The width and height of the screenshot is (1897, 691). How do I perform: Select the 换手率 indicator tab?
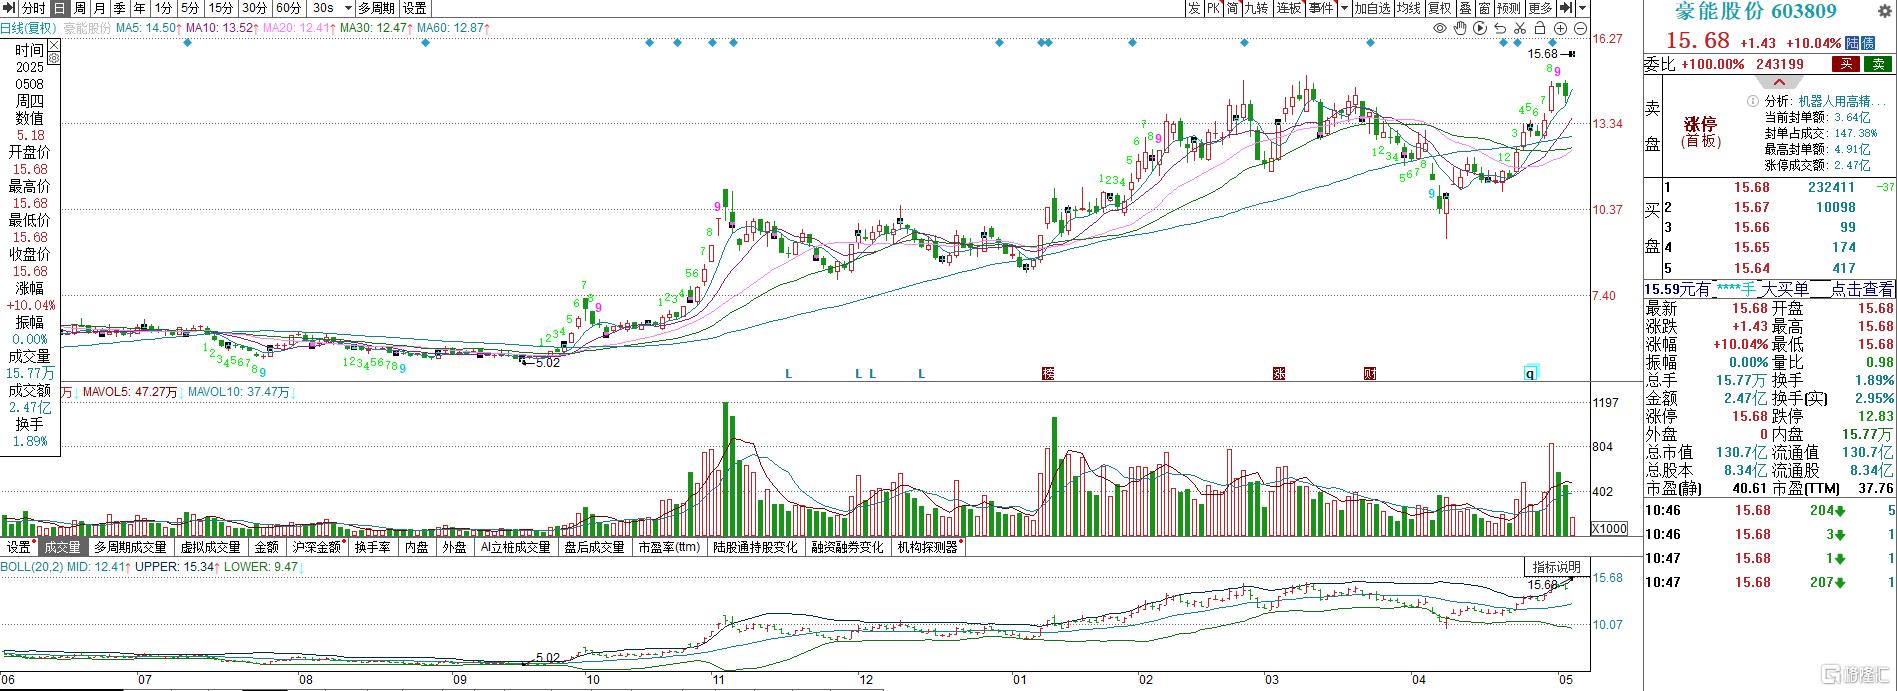(373, 547)
